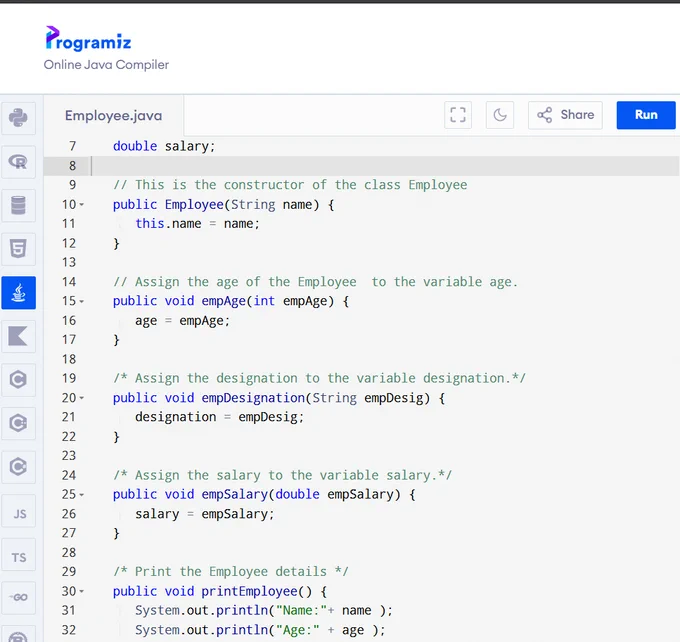Open the Programiz logo link
The height and width of the screenshot is (642, 680).
coord(88,39)
